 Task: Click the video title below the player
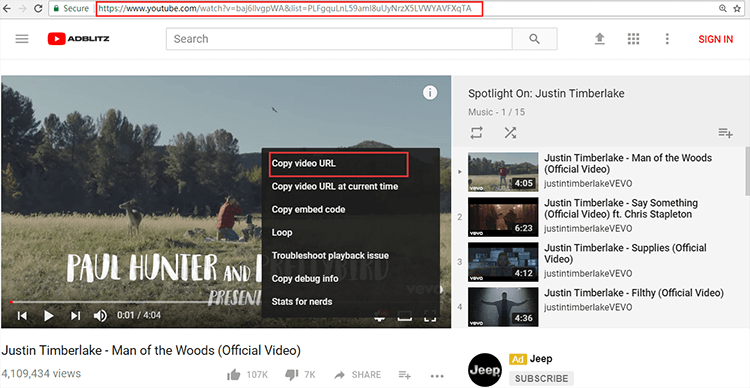coord(151,350)
